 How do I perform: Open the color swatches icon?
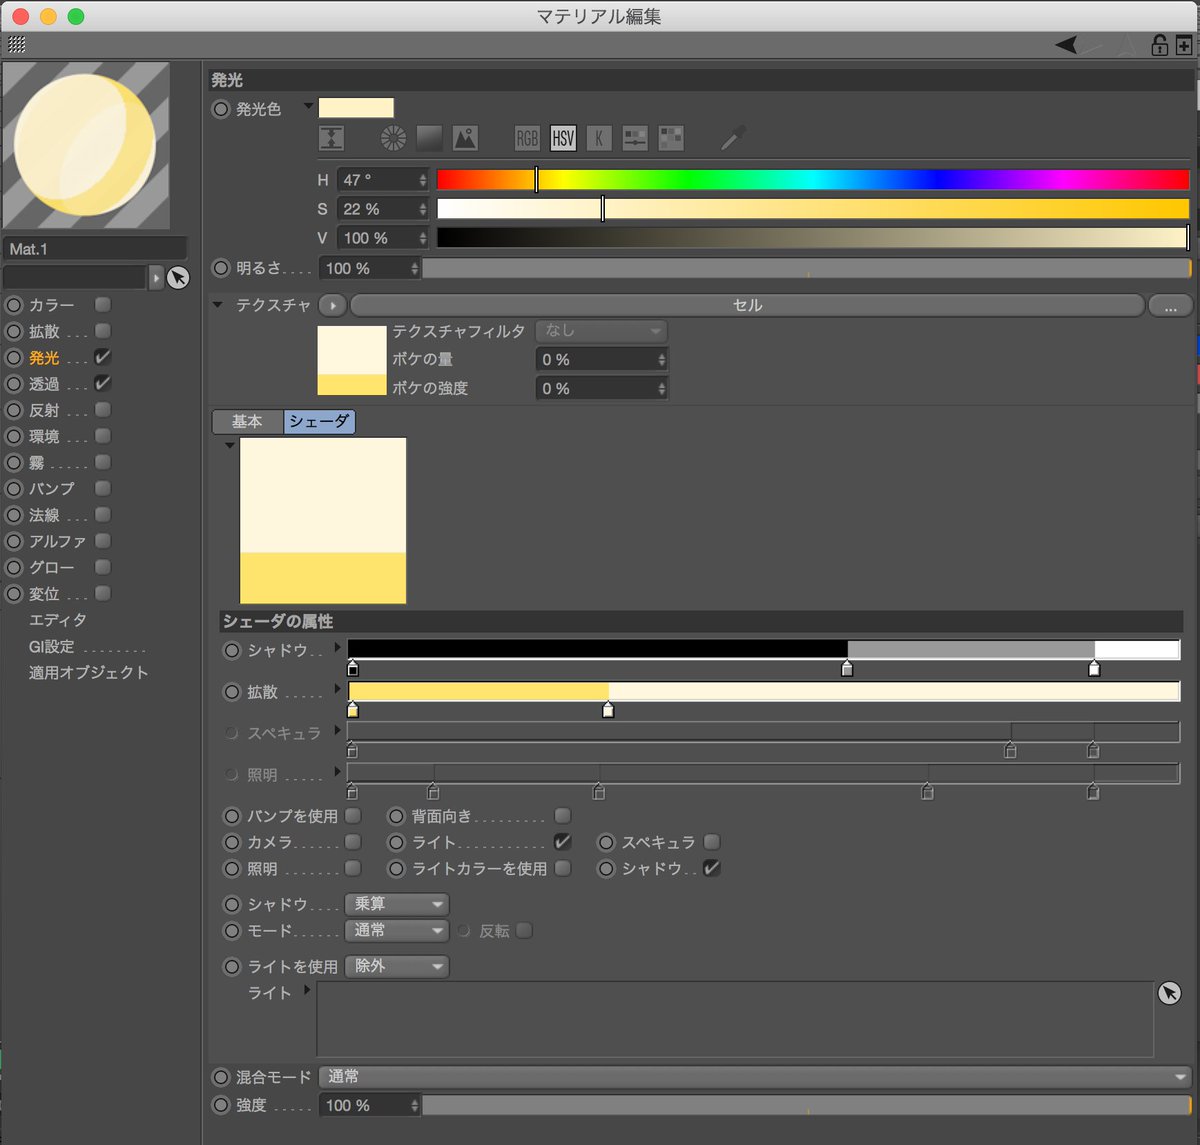671,138
